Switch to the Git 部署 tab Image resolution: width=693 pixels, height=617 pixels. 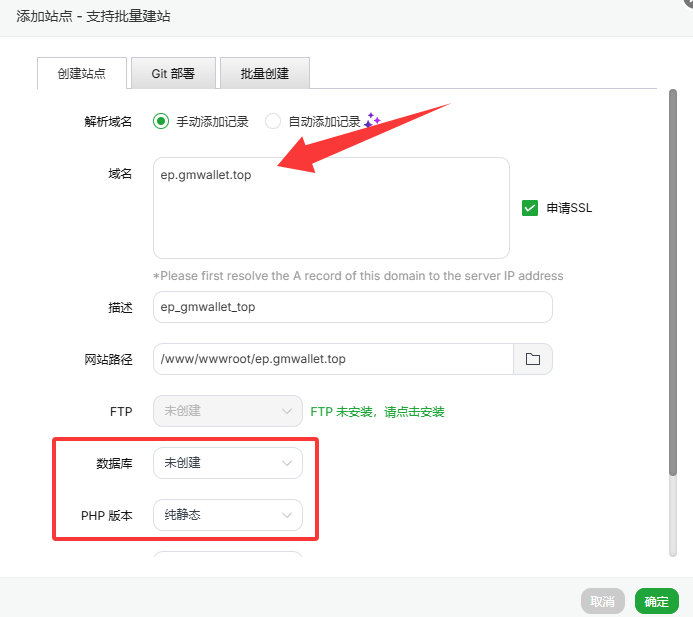[x=173, y=74]
